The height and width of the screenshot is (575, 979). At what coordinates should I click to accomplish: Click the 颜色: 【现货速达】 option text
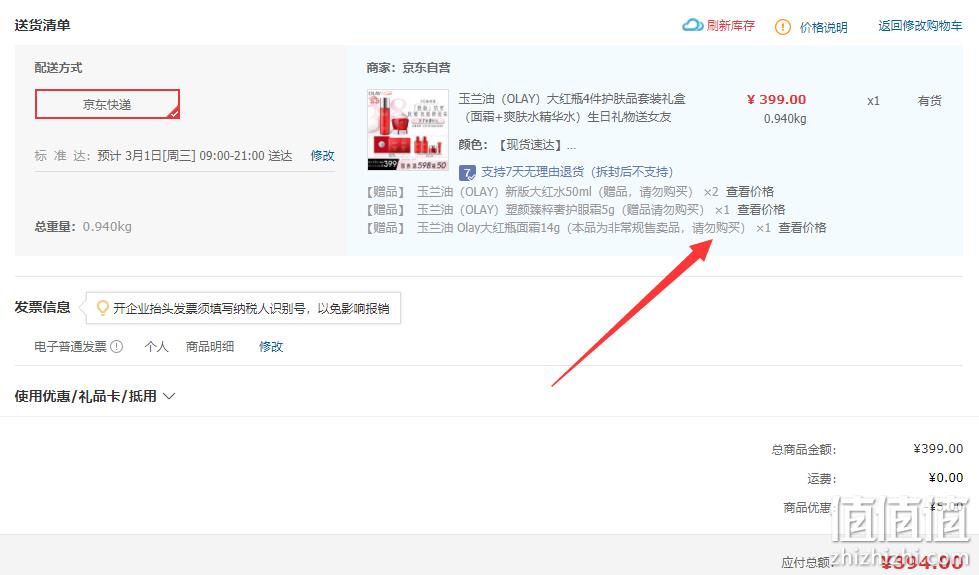(517, 145)
